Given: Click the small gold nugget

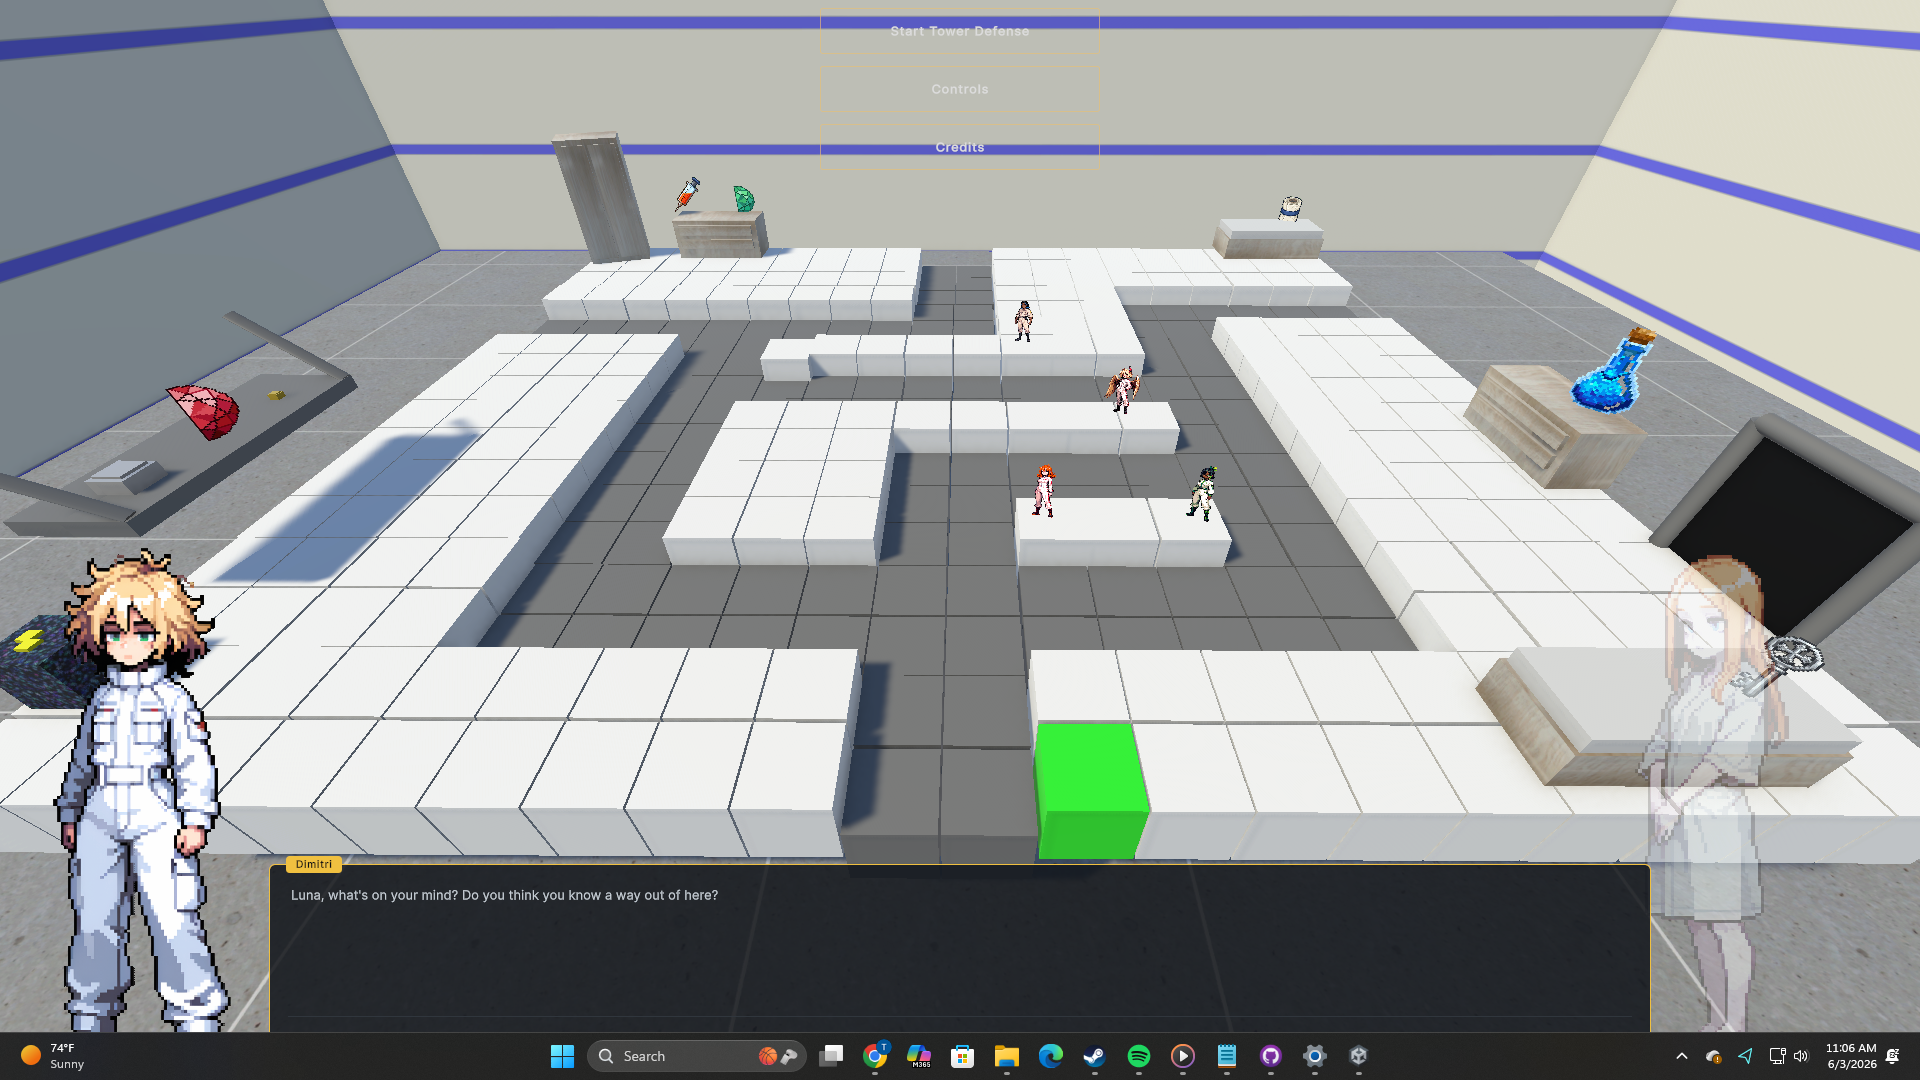Looking at the screenshot, I should click(276, 395).
